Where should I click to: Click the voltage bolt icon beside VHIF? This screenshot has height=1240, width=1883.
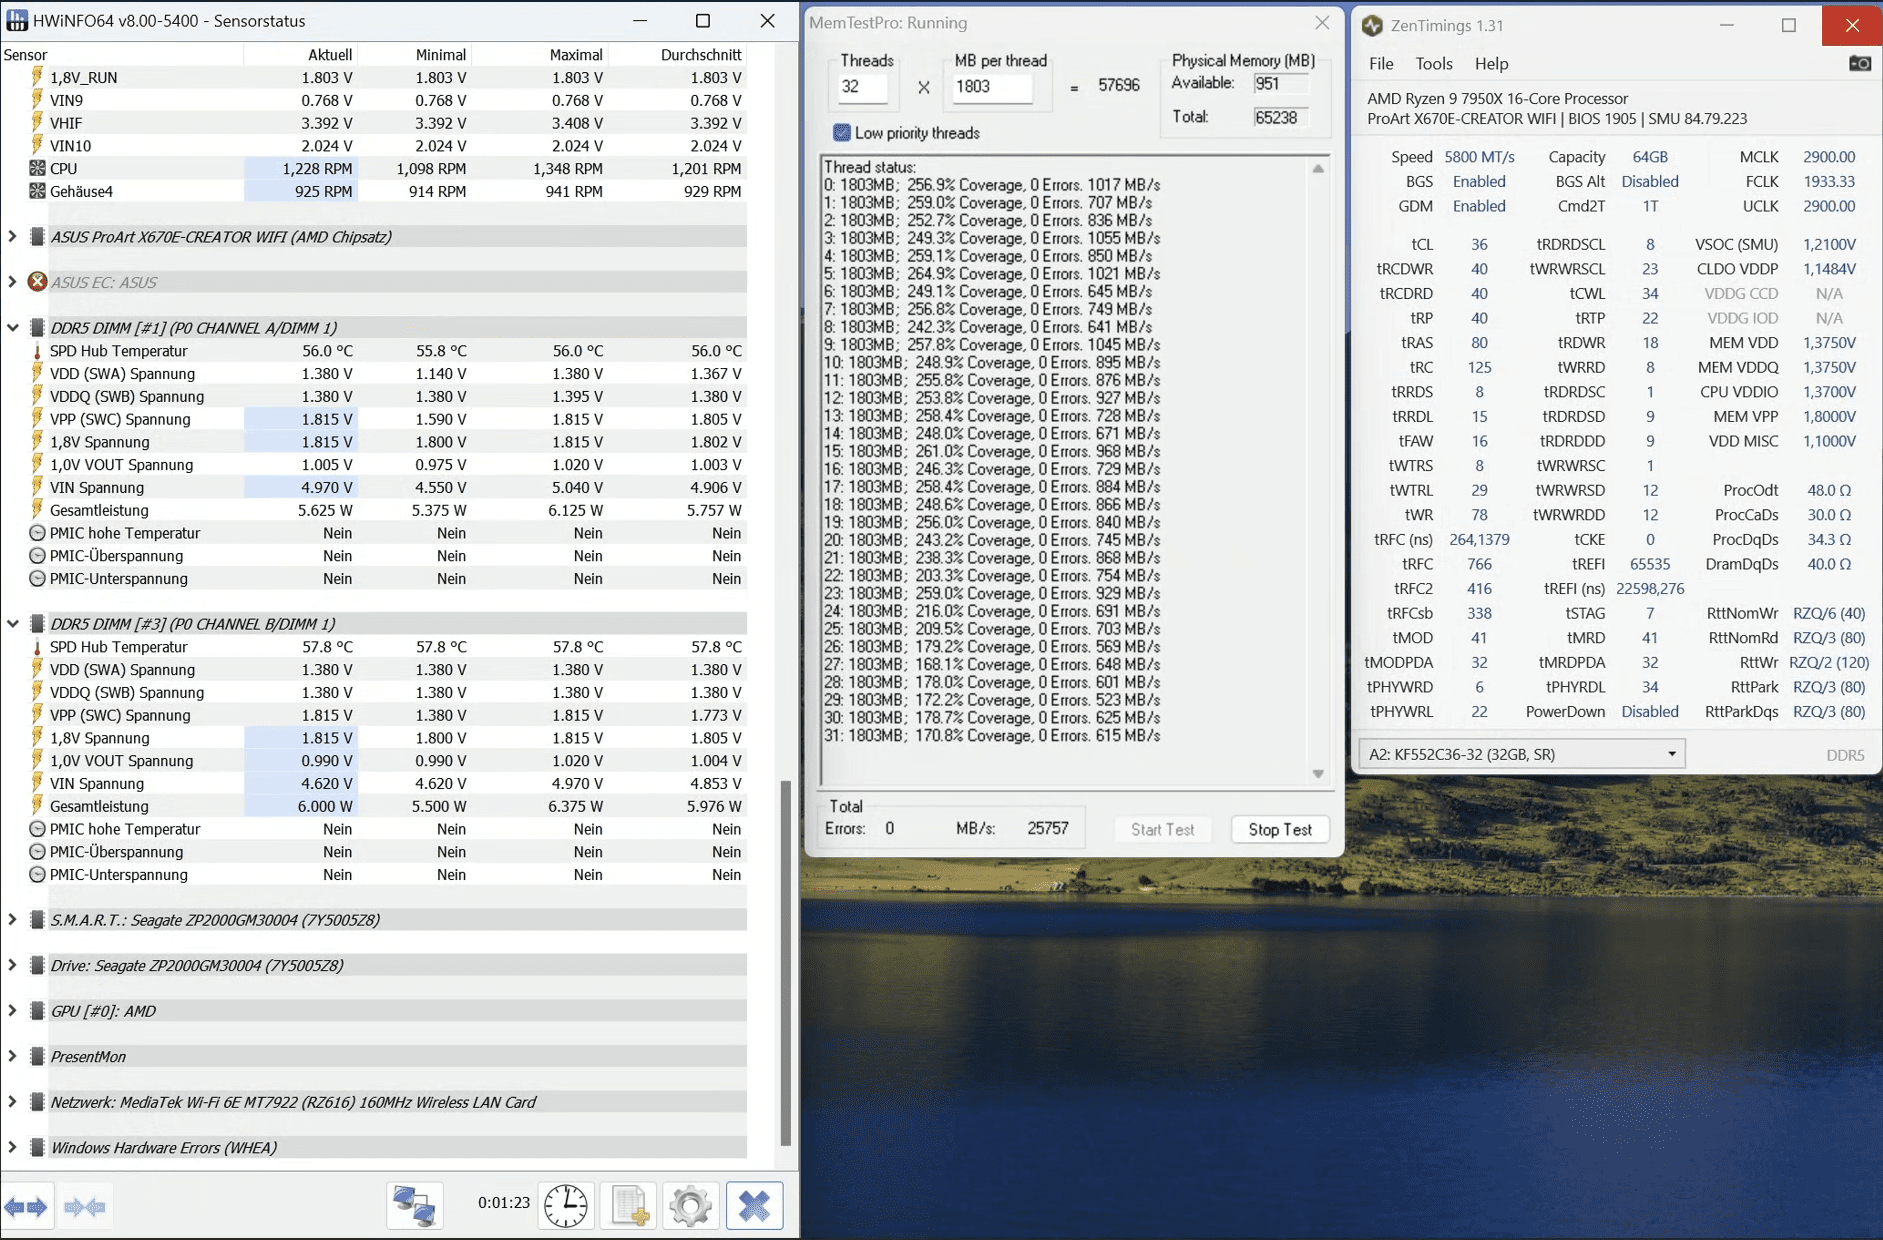click(x=37, y=123)
